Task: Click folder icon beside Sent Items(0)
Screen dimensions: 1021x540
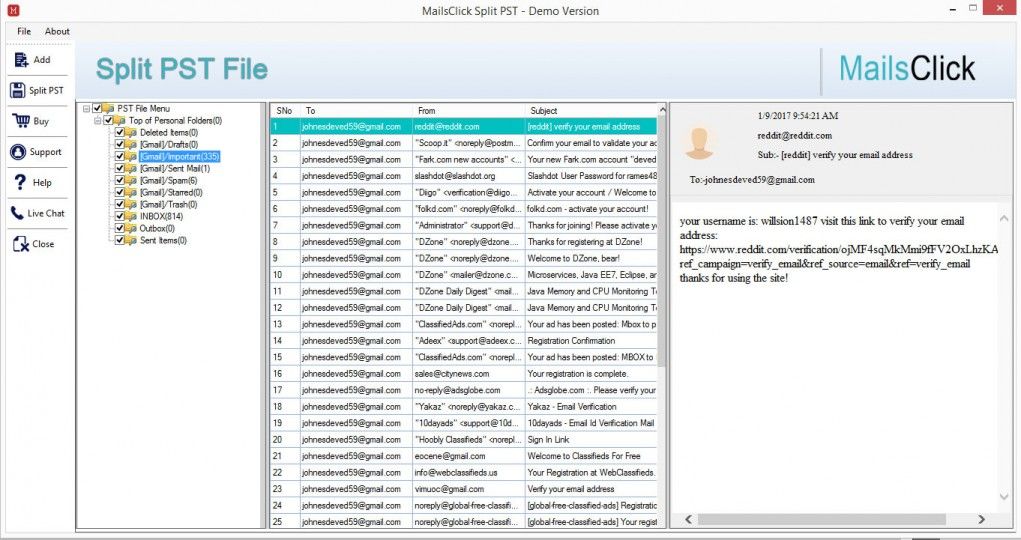Action: pyautogui.click(x=131, y=240)
